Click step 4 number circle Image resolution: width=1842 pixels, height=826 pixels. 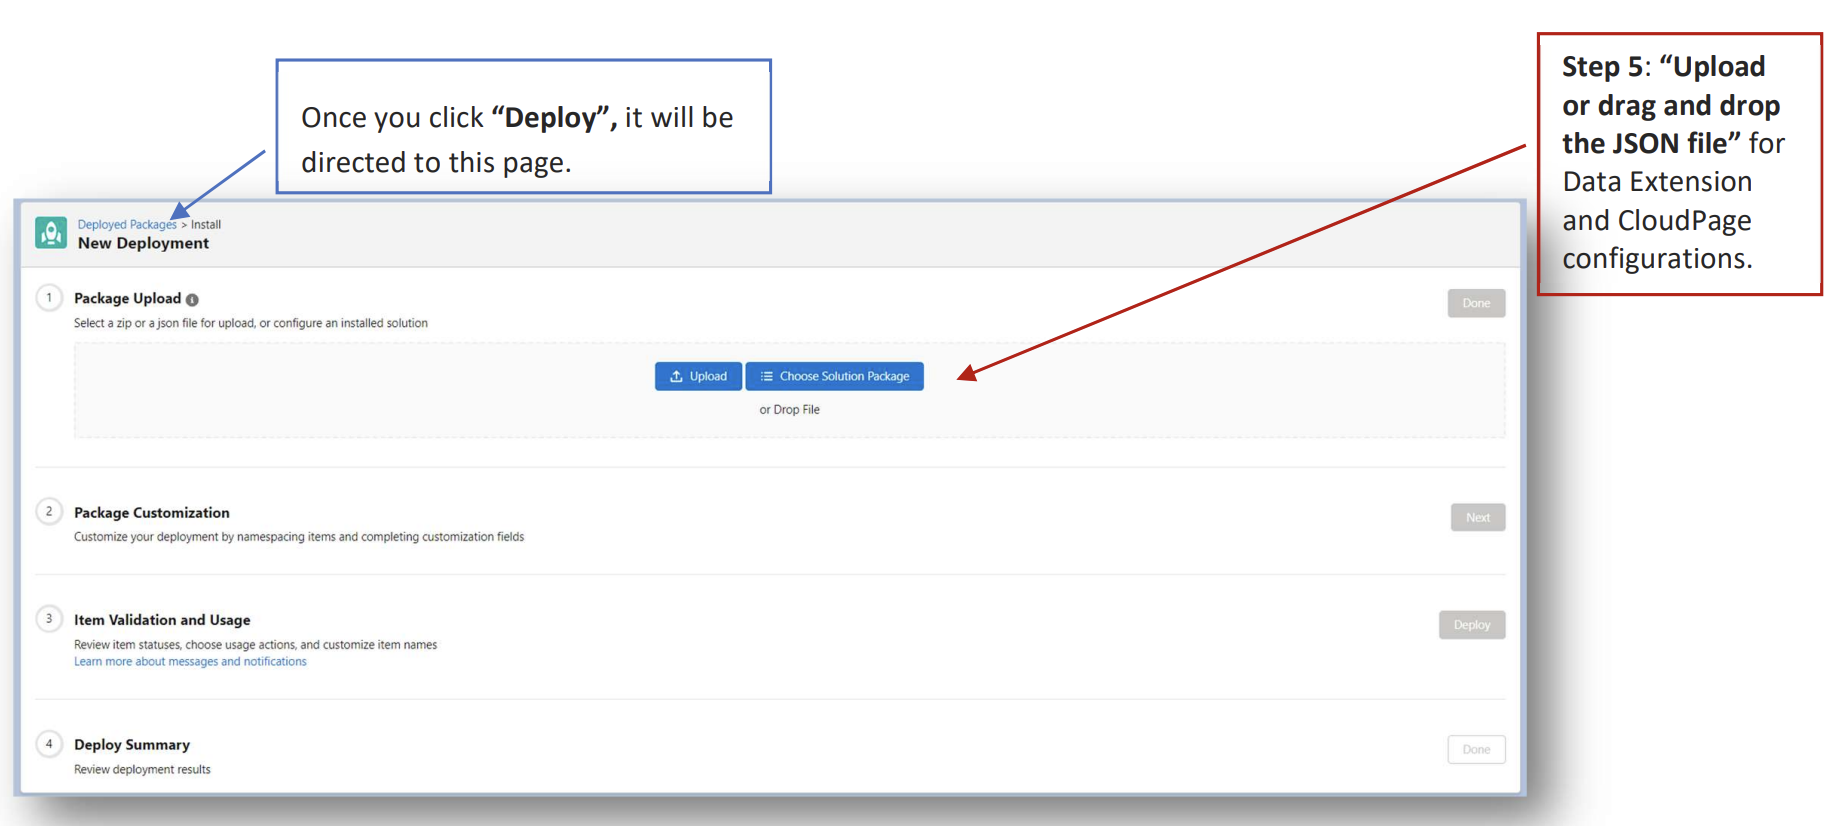click(49, 744)
